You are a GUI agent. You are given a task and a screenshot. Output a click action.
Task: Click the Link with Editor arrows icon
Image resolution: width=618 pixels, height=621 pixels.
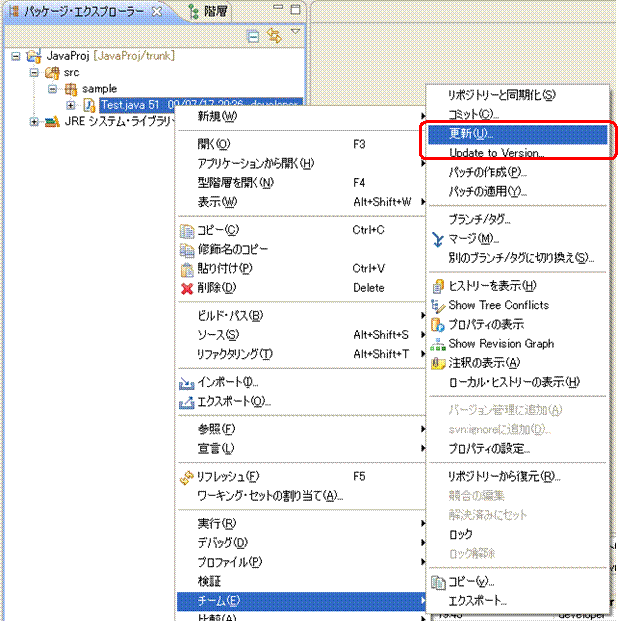[273, 36]
